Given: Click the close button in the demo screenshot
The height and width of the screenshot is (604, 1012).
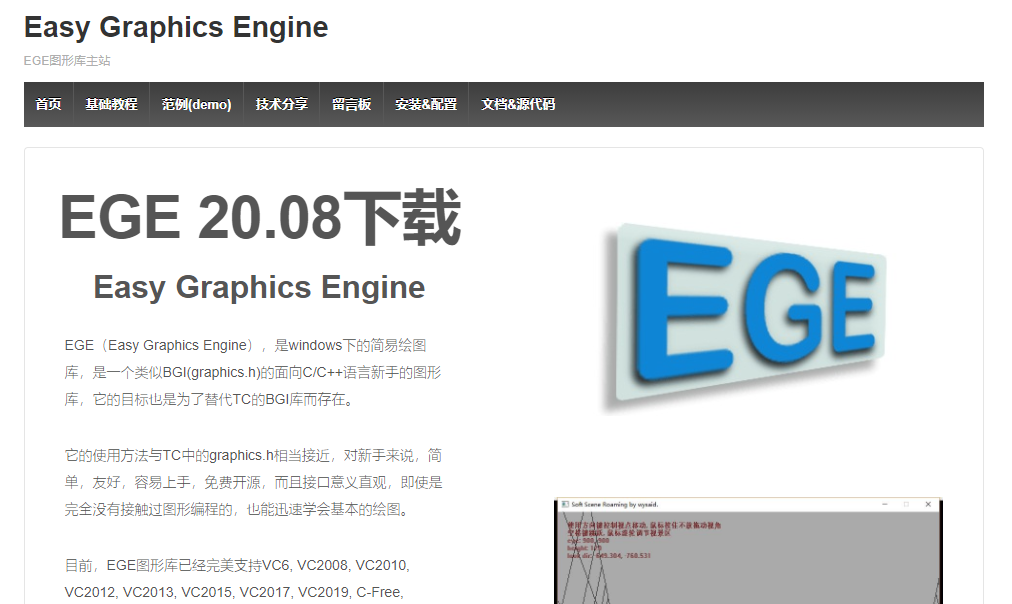Looking at the screenshot, I should click(x=927, y=503).
